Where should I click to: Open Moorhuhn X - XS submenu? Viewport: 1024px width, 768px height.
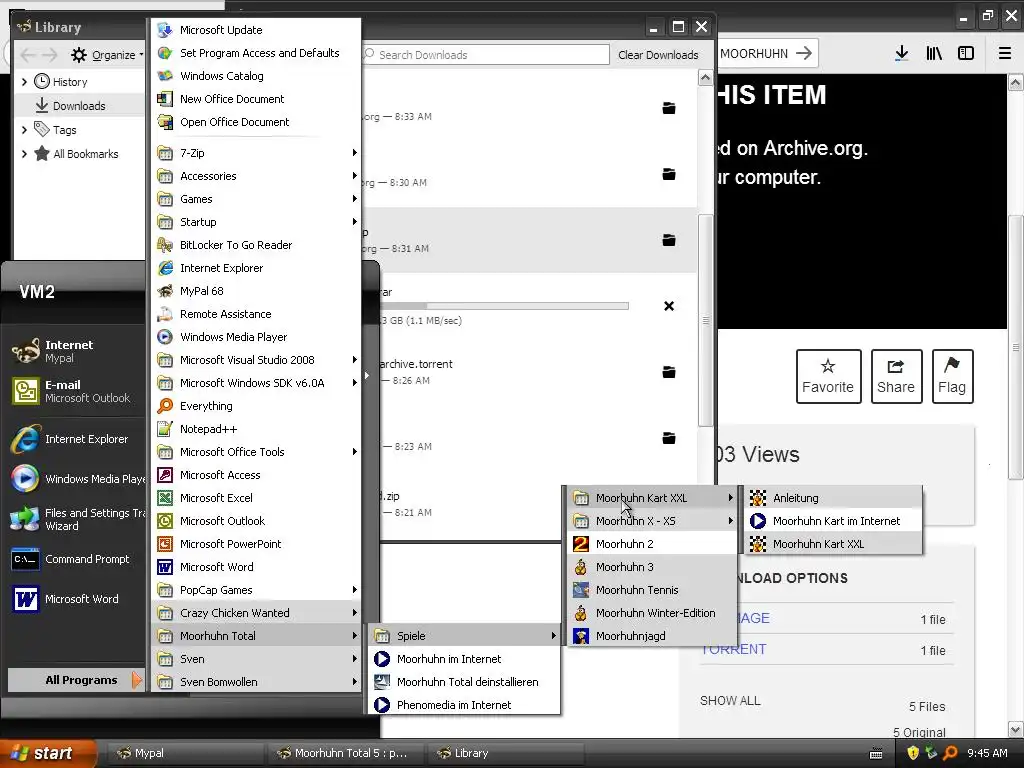(652, 521)
